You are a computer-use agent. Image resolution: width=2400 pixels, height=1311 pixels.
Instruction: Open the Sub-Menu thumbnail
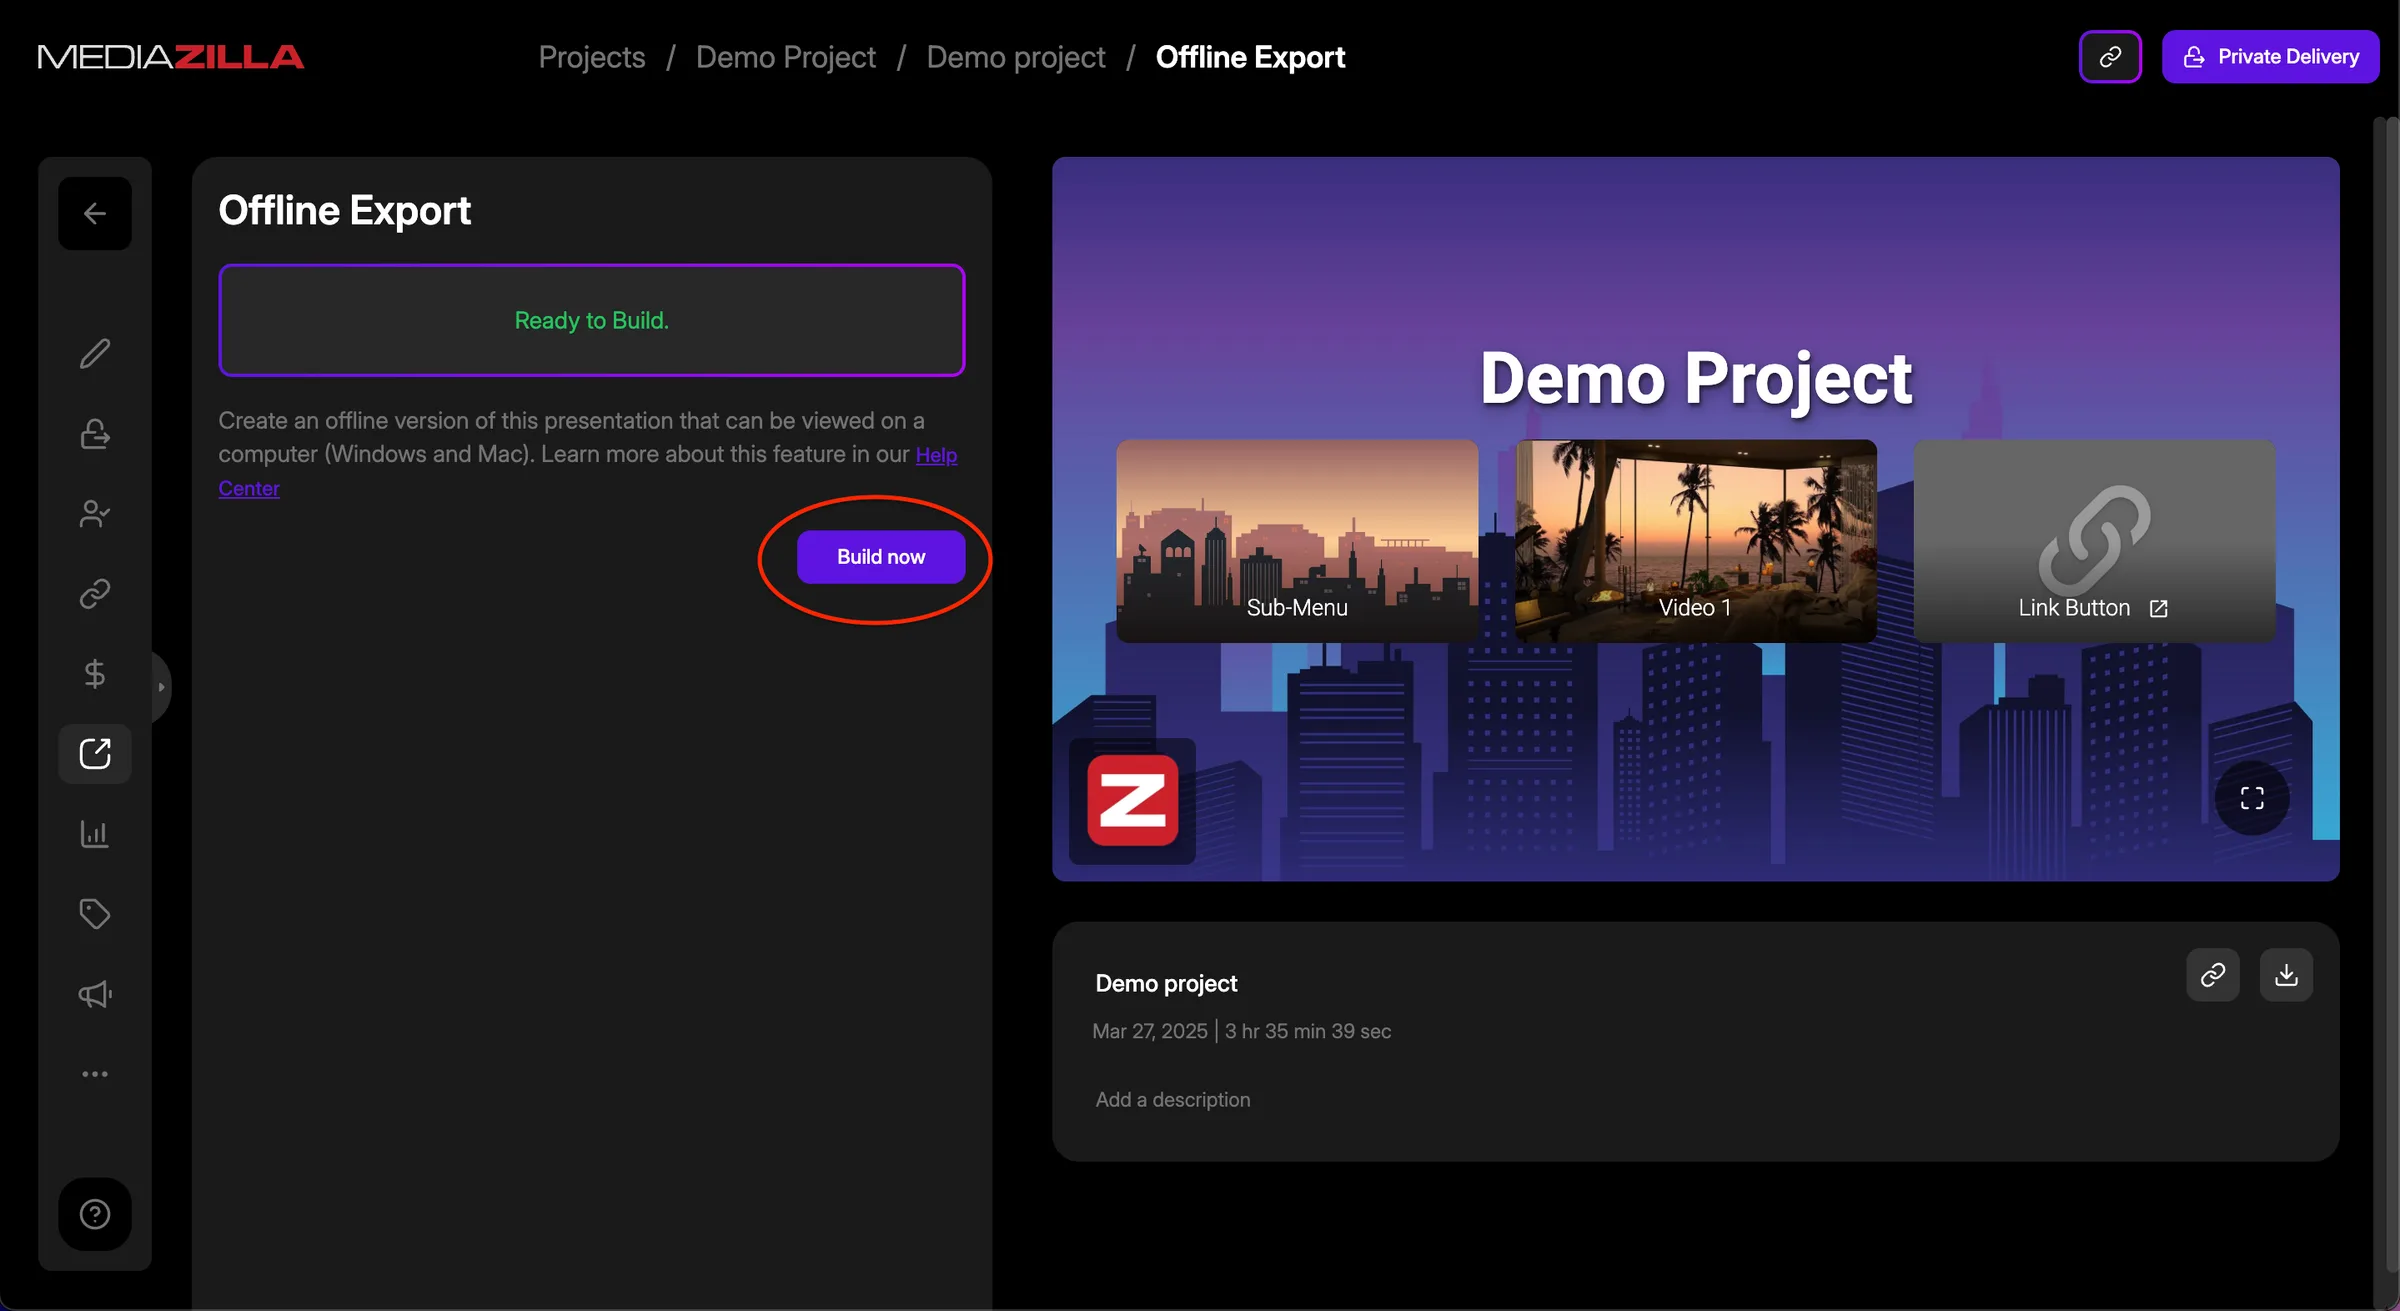(x=1297, y=541)
